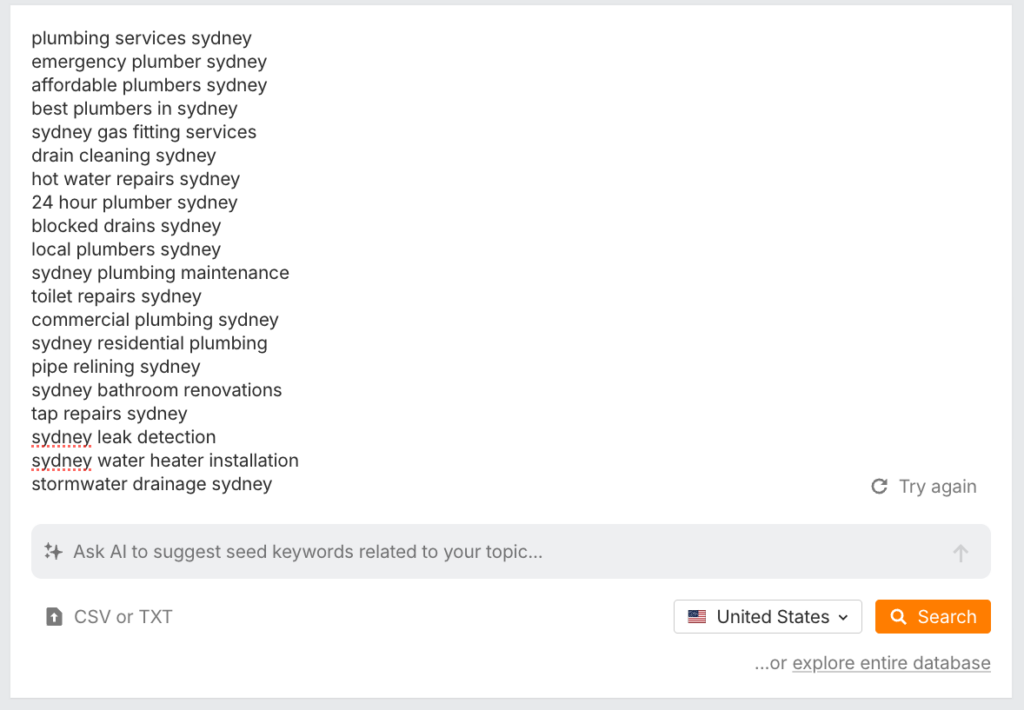1024x710 pixels.
Task: Place cursor on "plumbing services sydney" line
Action: click(142, 39)
